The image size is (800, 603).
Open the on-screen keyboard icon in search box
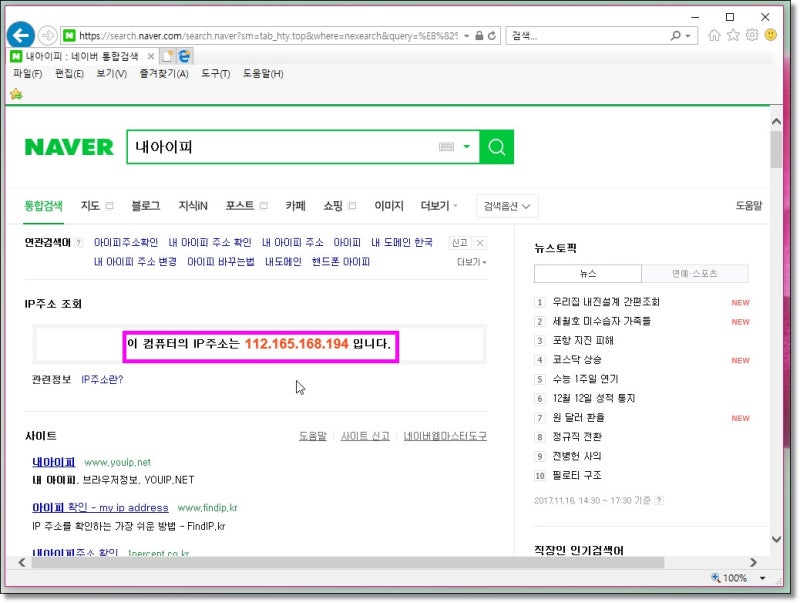coord(446,147)
